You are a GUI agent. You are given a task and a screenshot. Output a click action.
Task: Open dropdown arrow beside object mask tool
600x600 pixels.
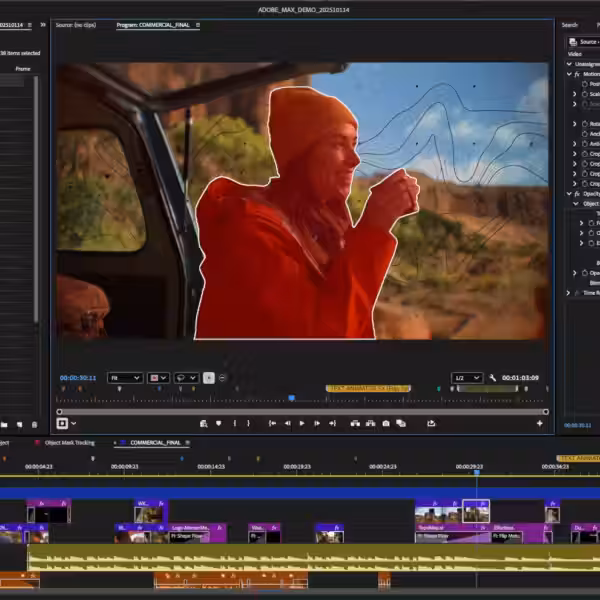[x=73, y=423]
